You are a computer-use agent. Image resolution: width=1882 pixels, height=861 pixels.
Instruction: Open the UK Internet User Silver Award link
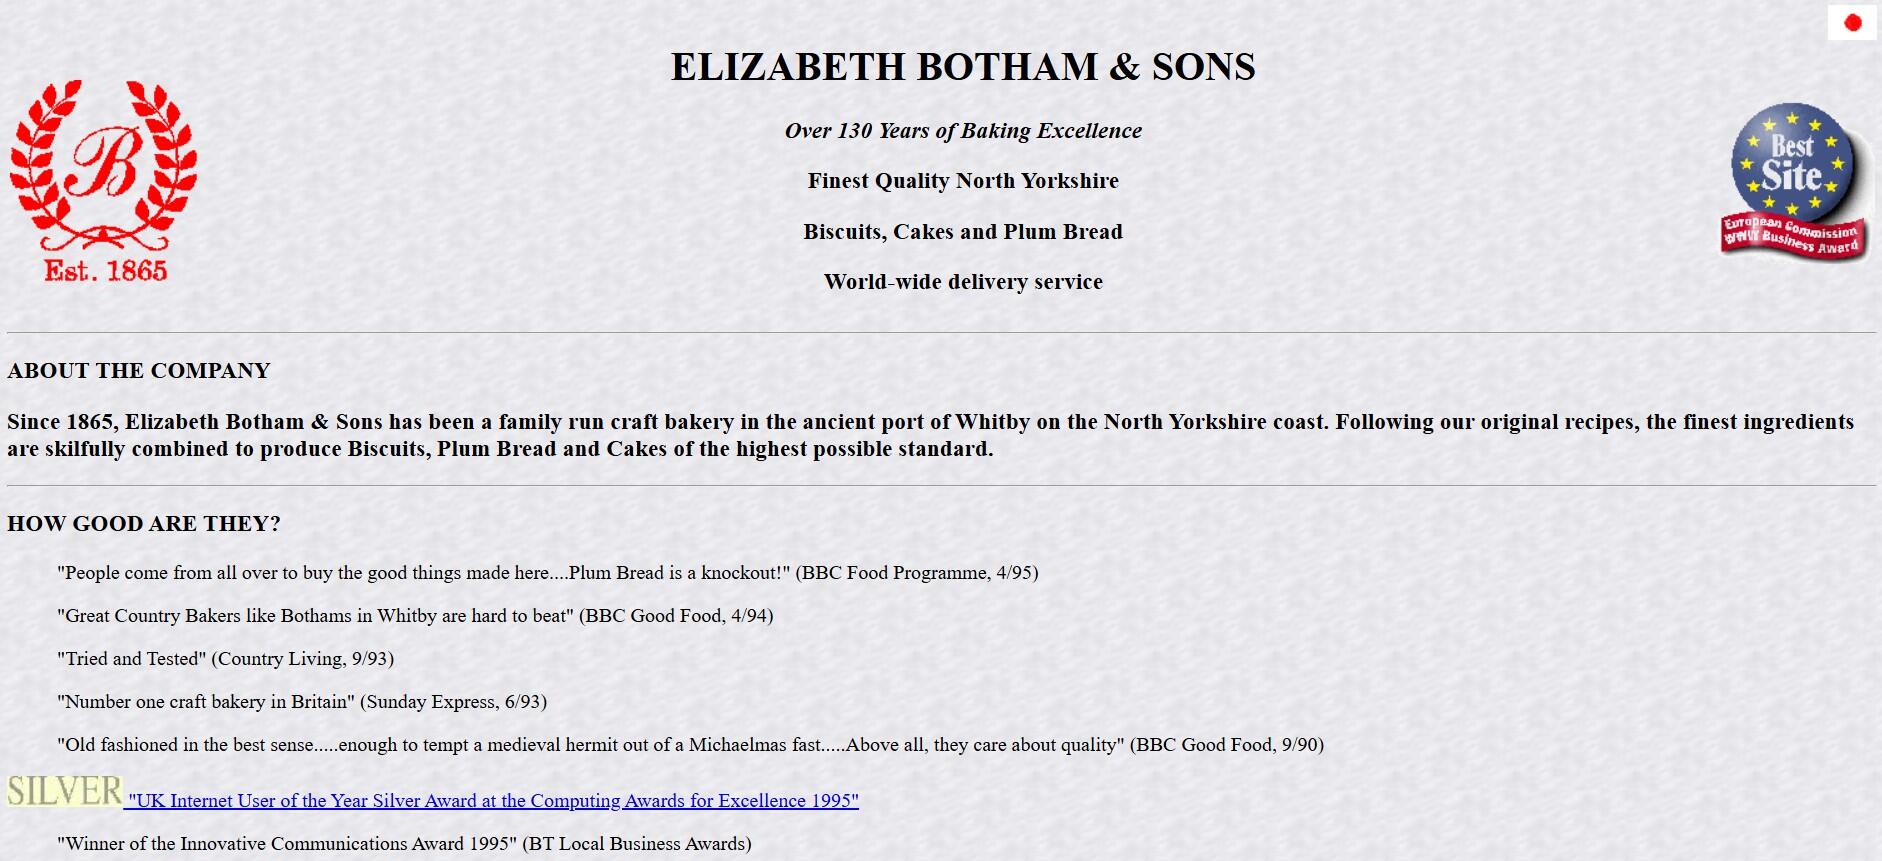pyautogui.click(x=493, y=801)
